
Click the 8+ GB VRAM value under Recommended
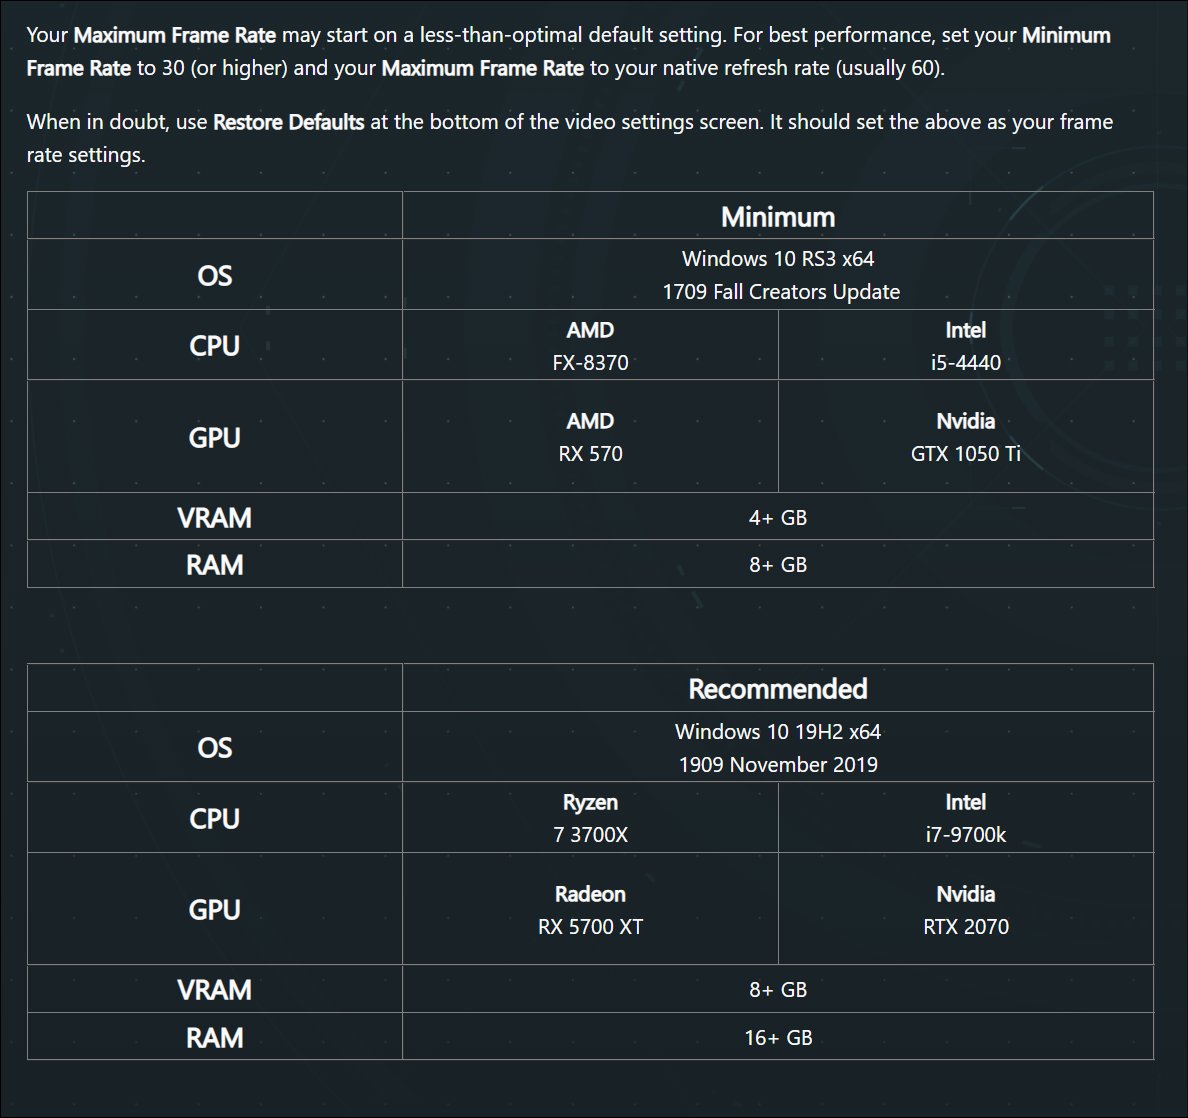pos(777,990)
